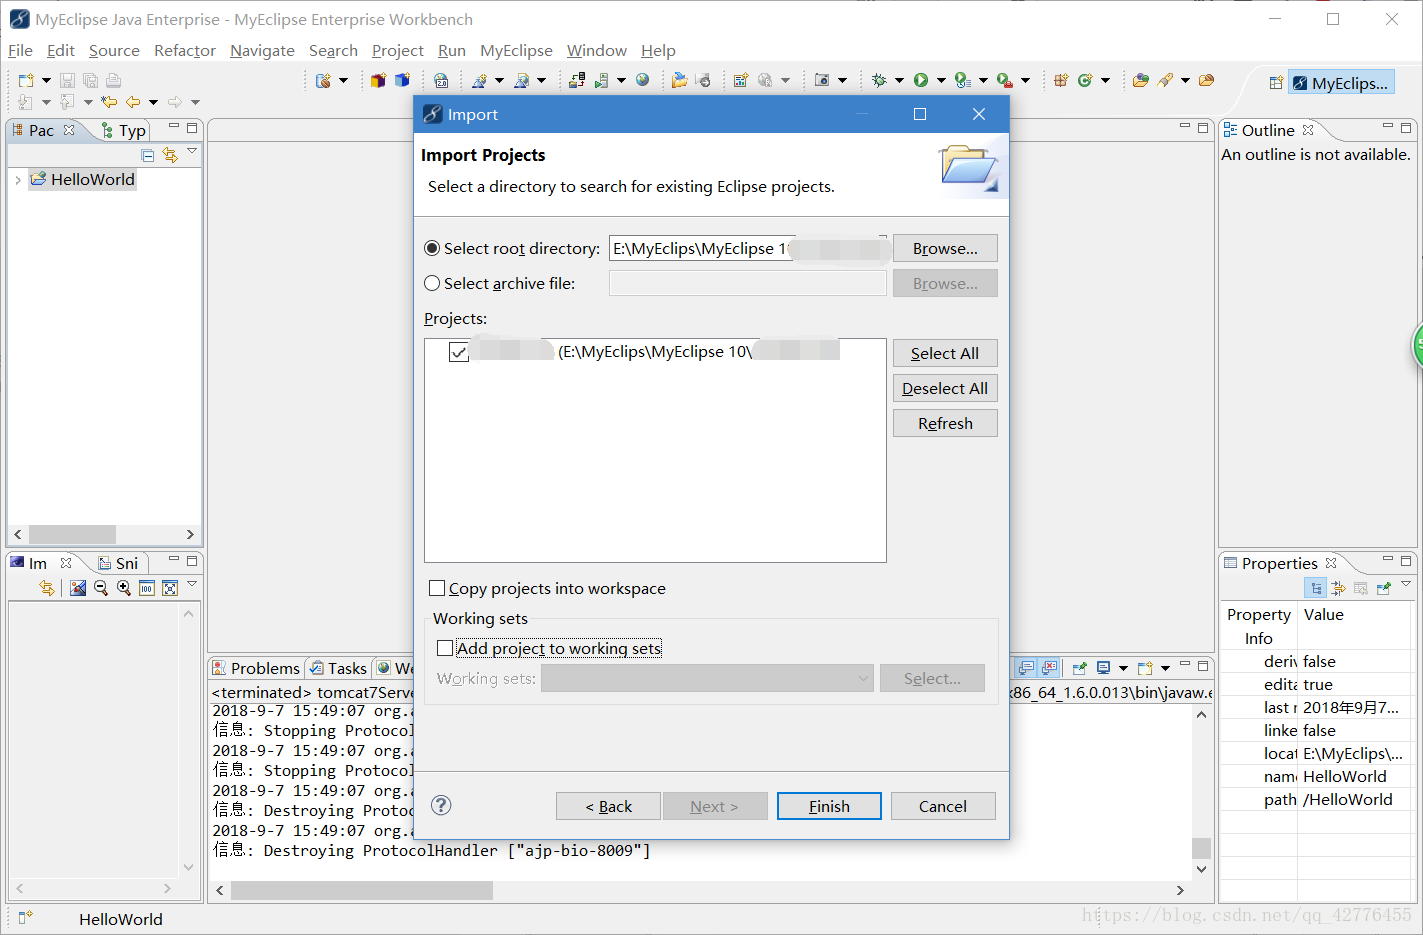Open the Working sets combo box
Viewport: 1423px width, 935px height.
707,678
